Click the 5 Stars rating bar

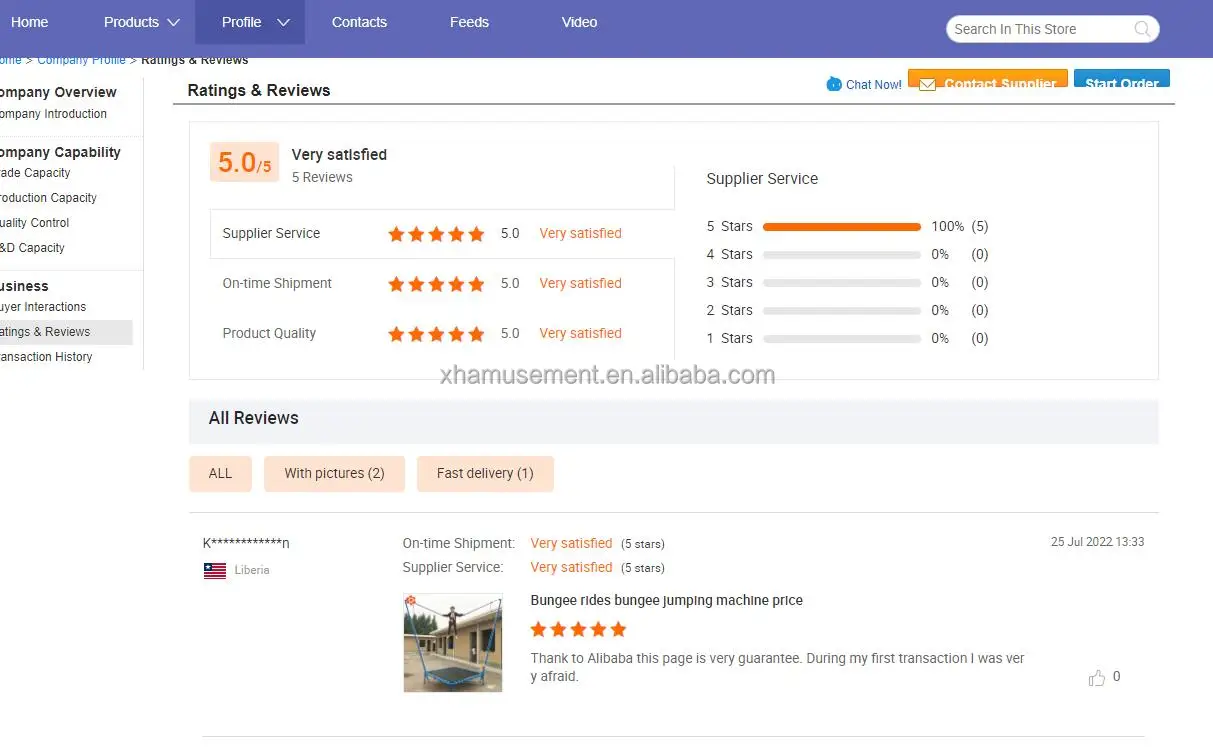point(841,227)
